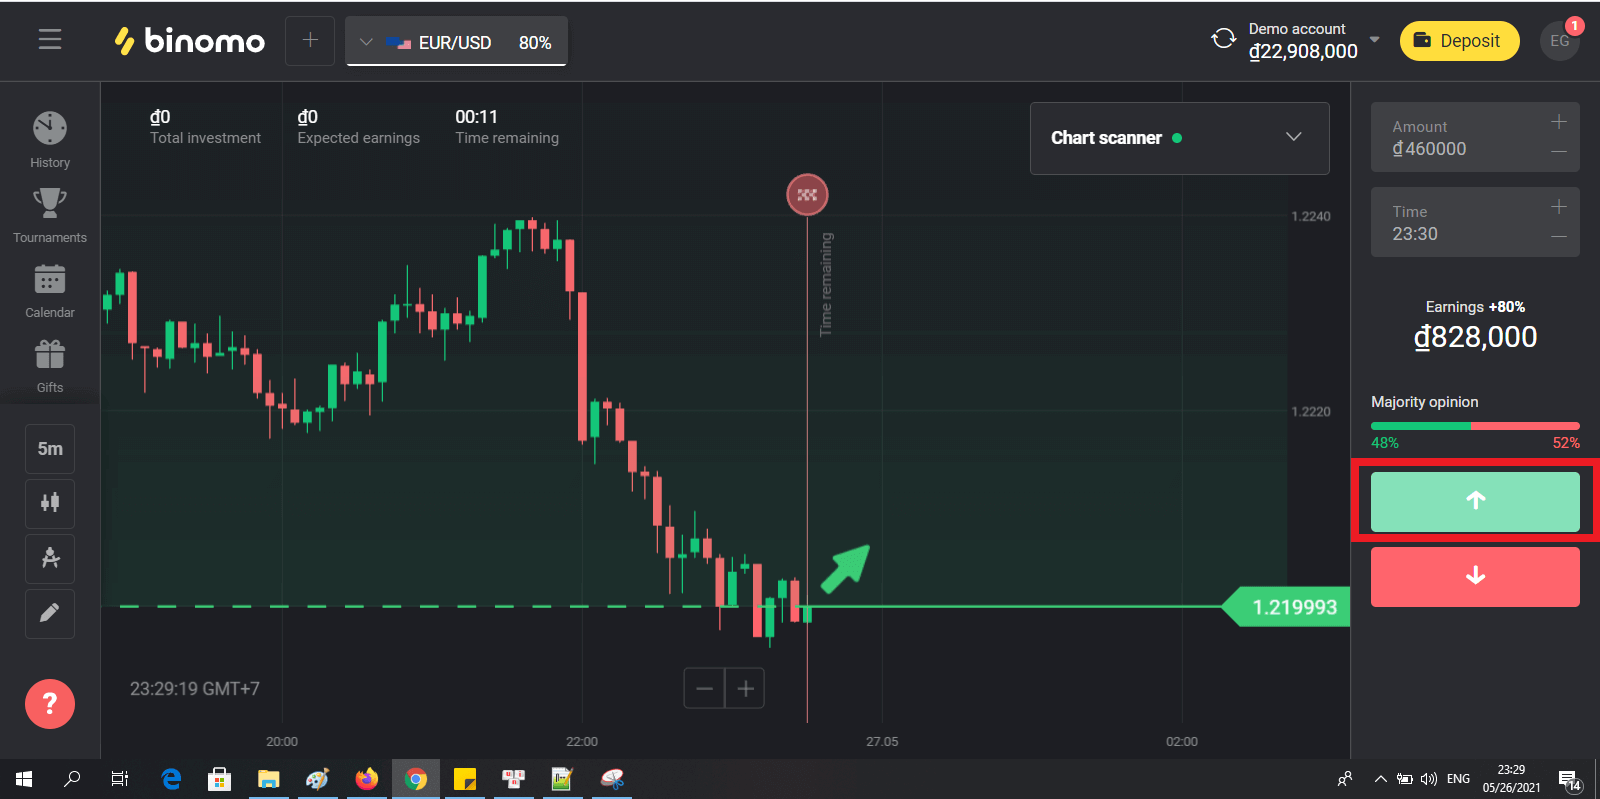
Task: Open the indicators compass tool
Action: point(50,558)
